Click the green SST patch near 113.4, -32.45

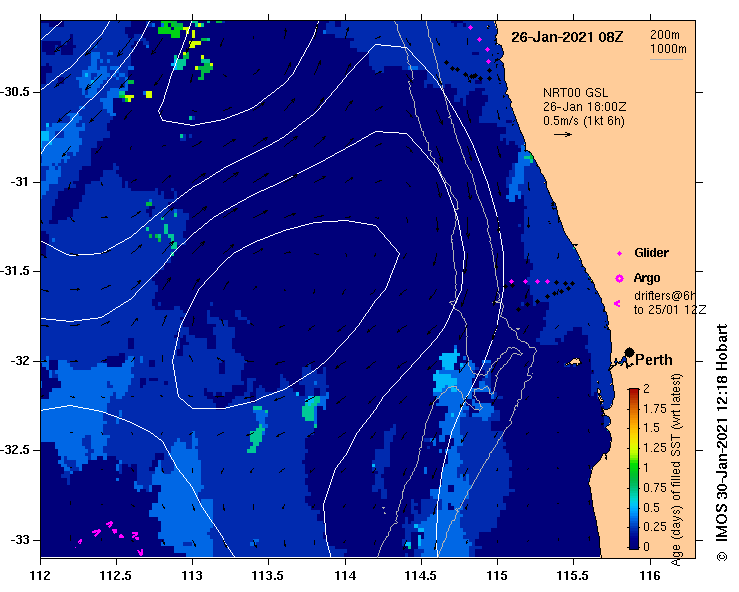point(256,438)
